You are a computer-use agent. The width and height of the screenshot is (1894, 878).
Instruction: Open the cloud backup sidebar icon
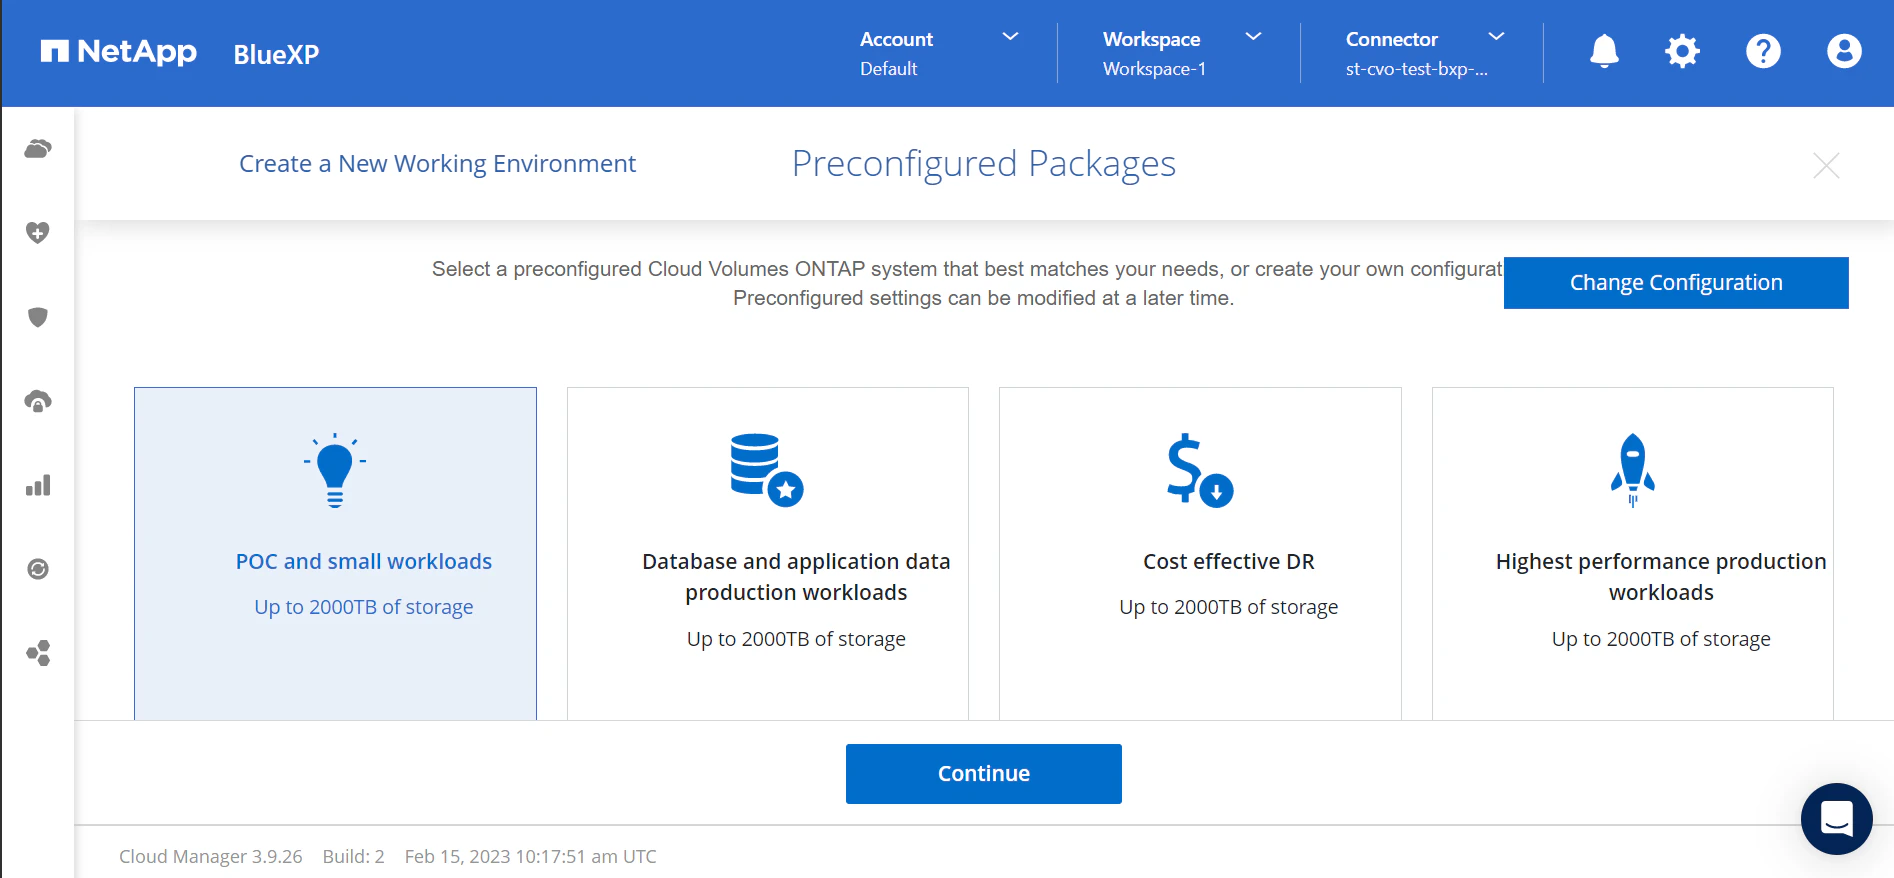tap(38, 401)
